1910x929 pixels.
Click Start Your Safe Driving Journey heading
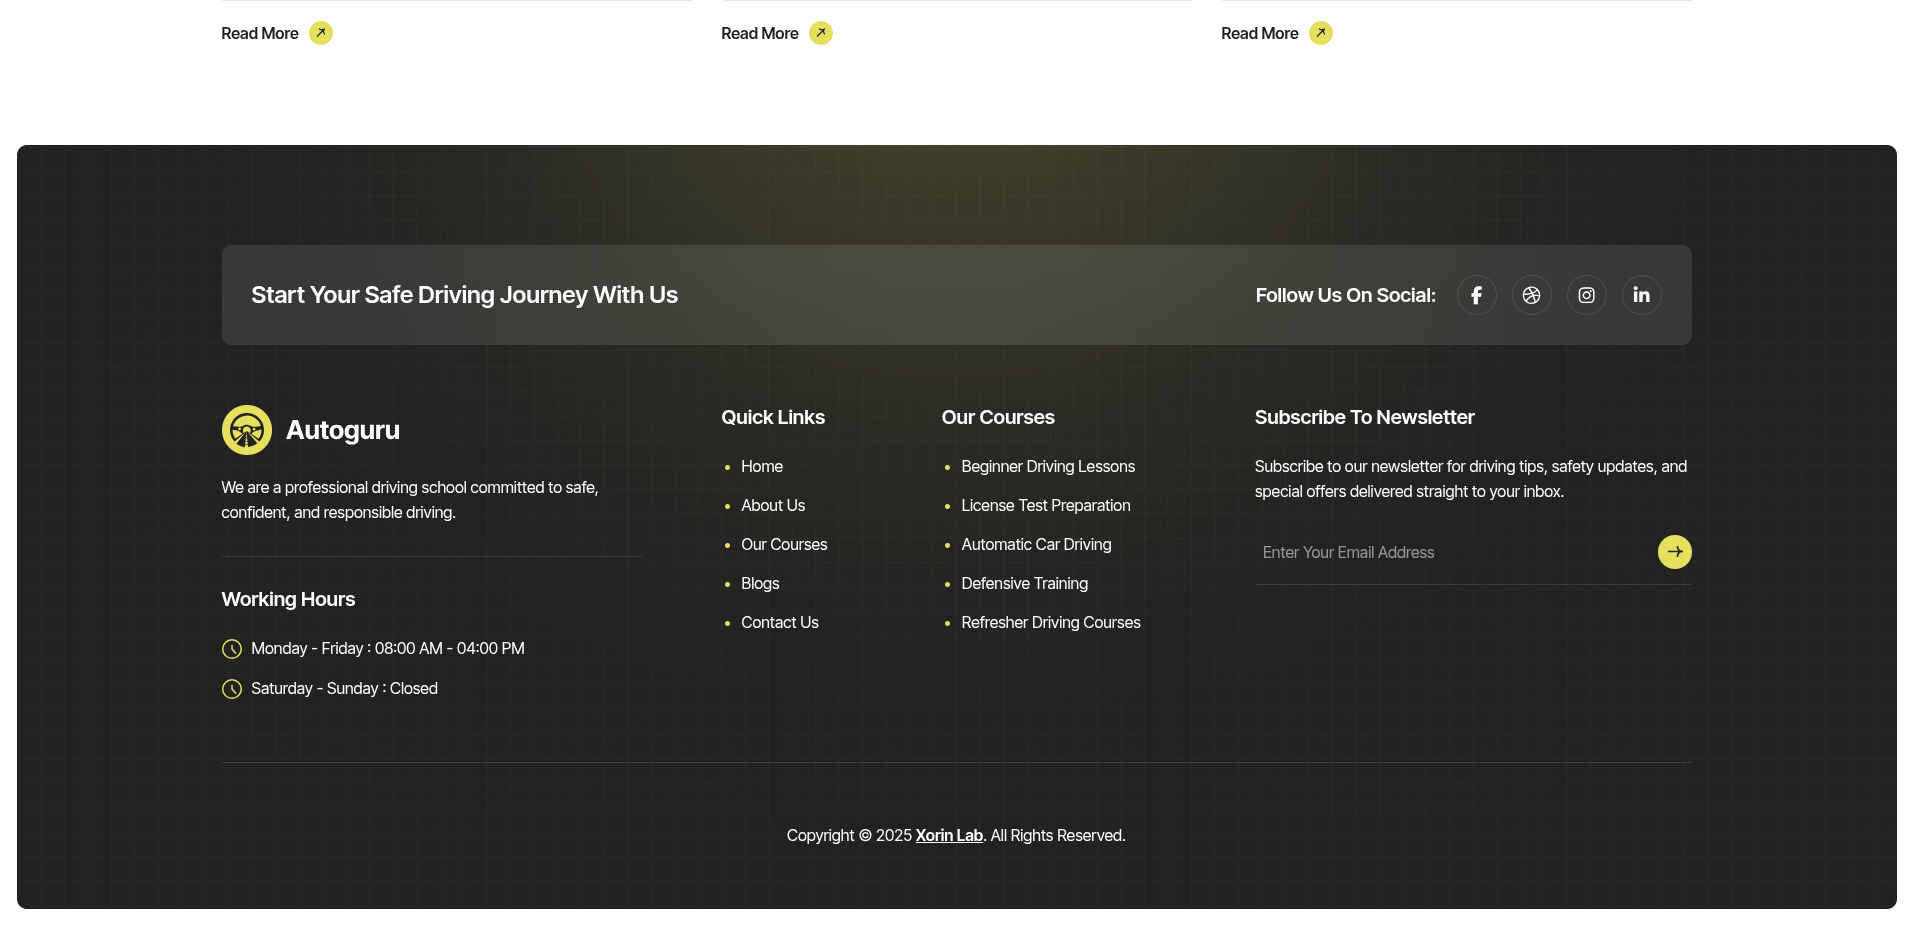click(x=464, y=295)
